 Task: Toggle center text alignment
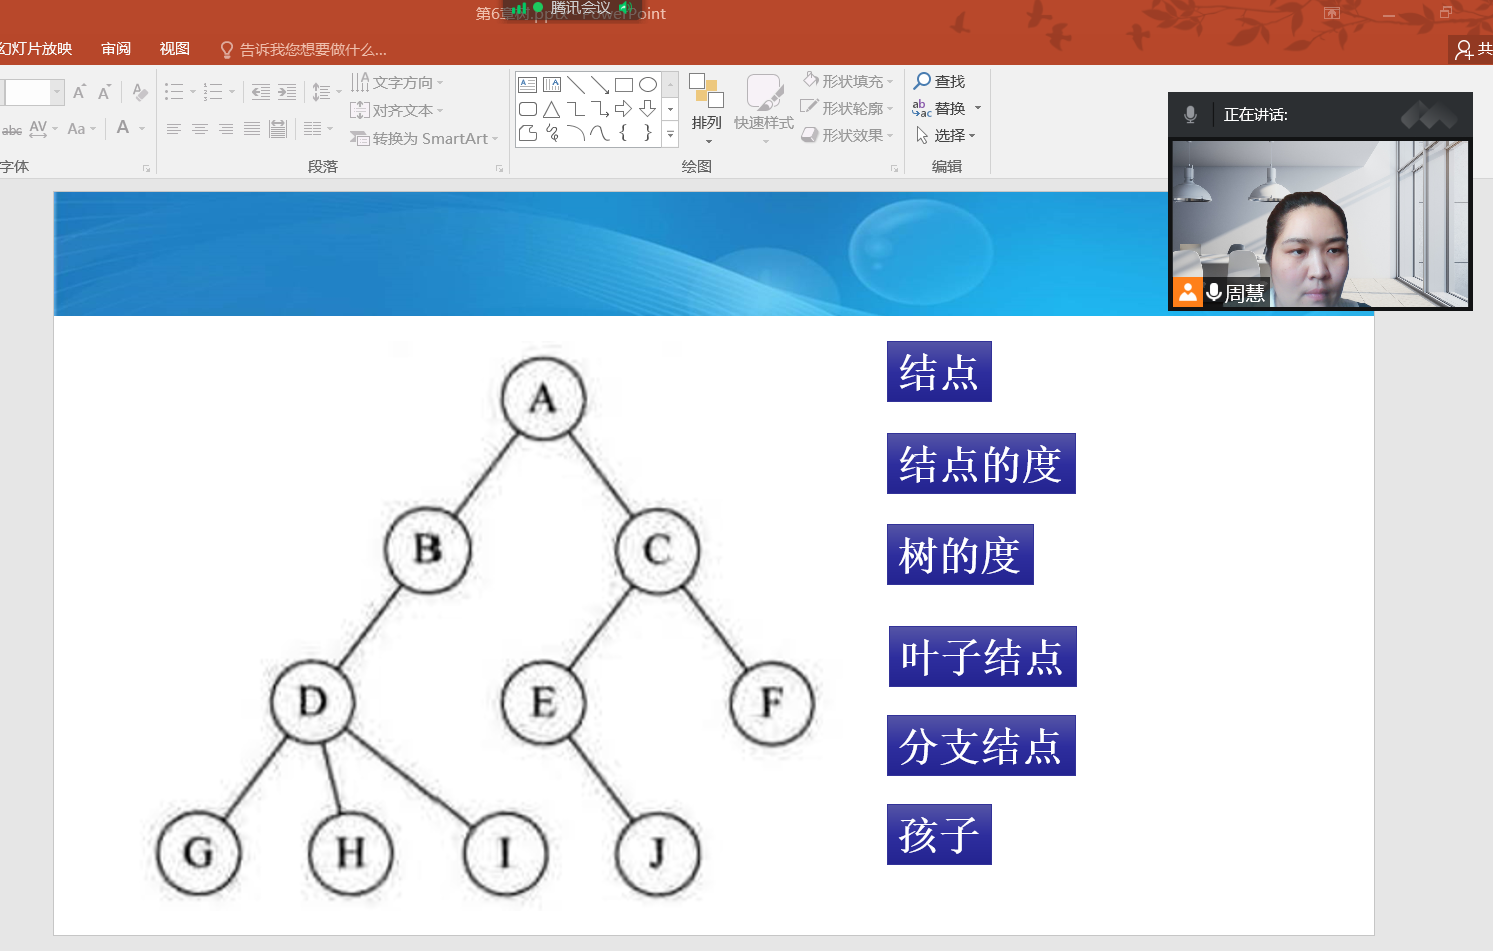click(x=200, y=129)
